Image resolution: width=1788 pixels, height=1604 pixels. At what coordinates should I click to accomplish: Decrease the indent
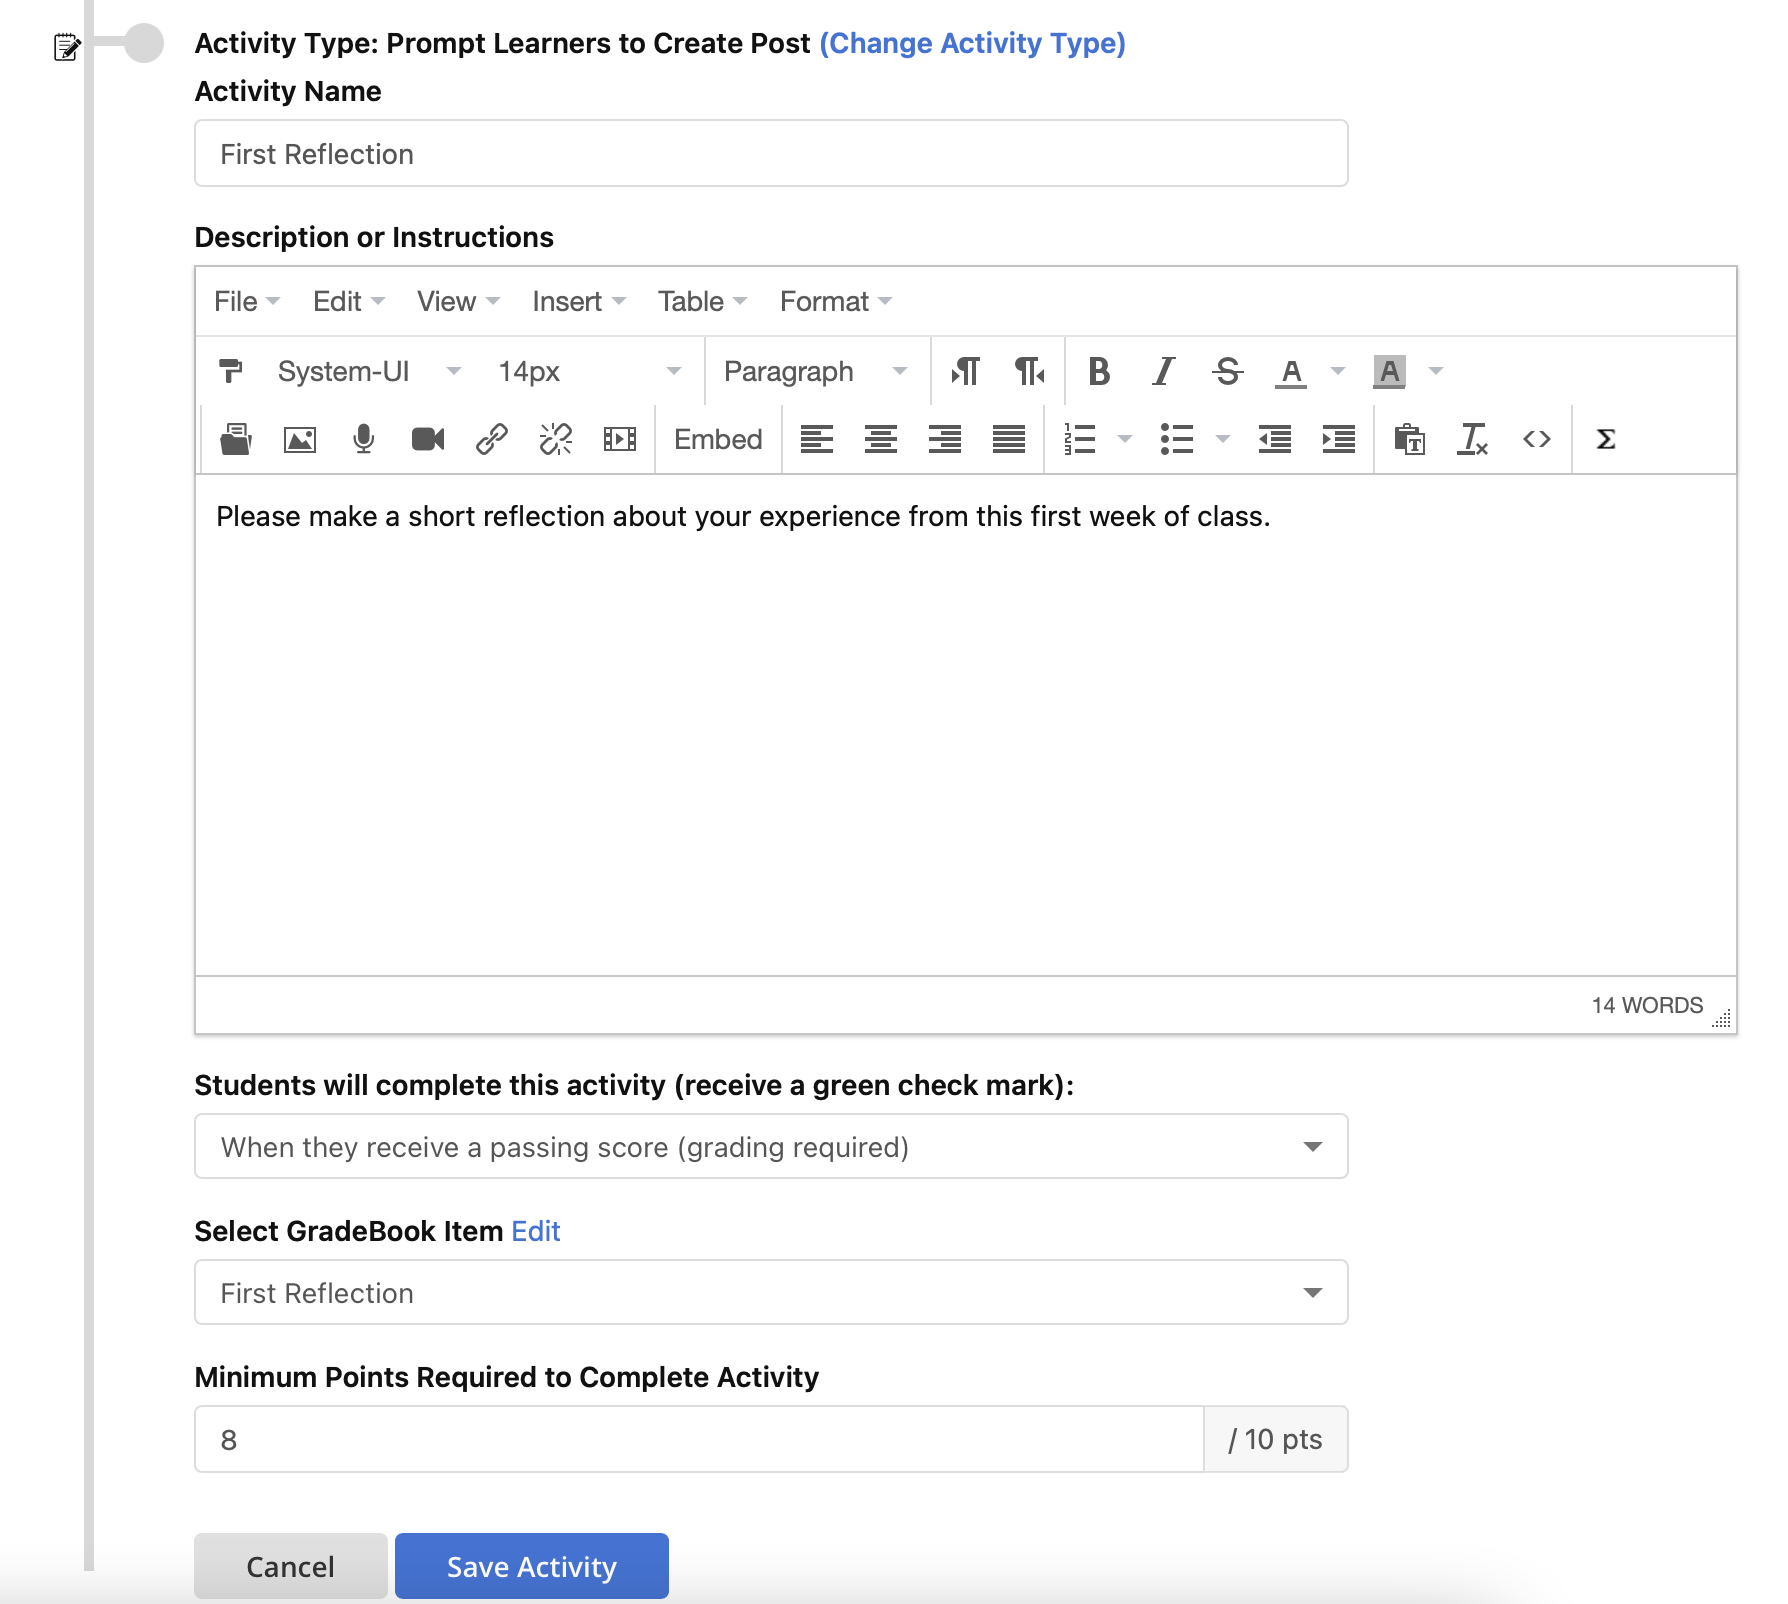tap(1275, 439)
